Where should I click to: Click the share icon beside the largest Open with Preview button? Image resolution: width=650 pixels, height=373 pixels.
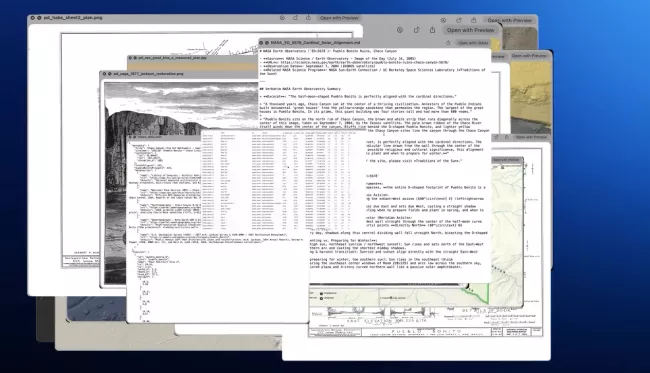[432, 30]
